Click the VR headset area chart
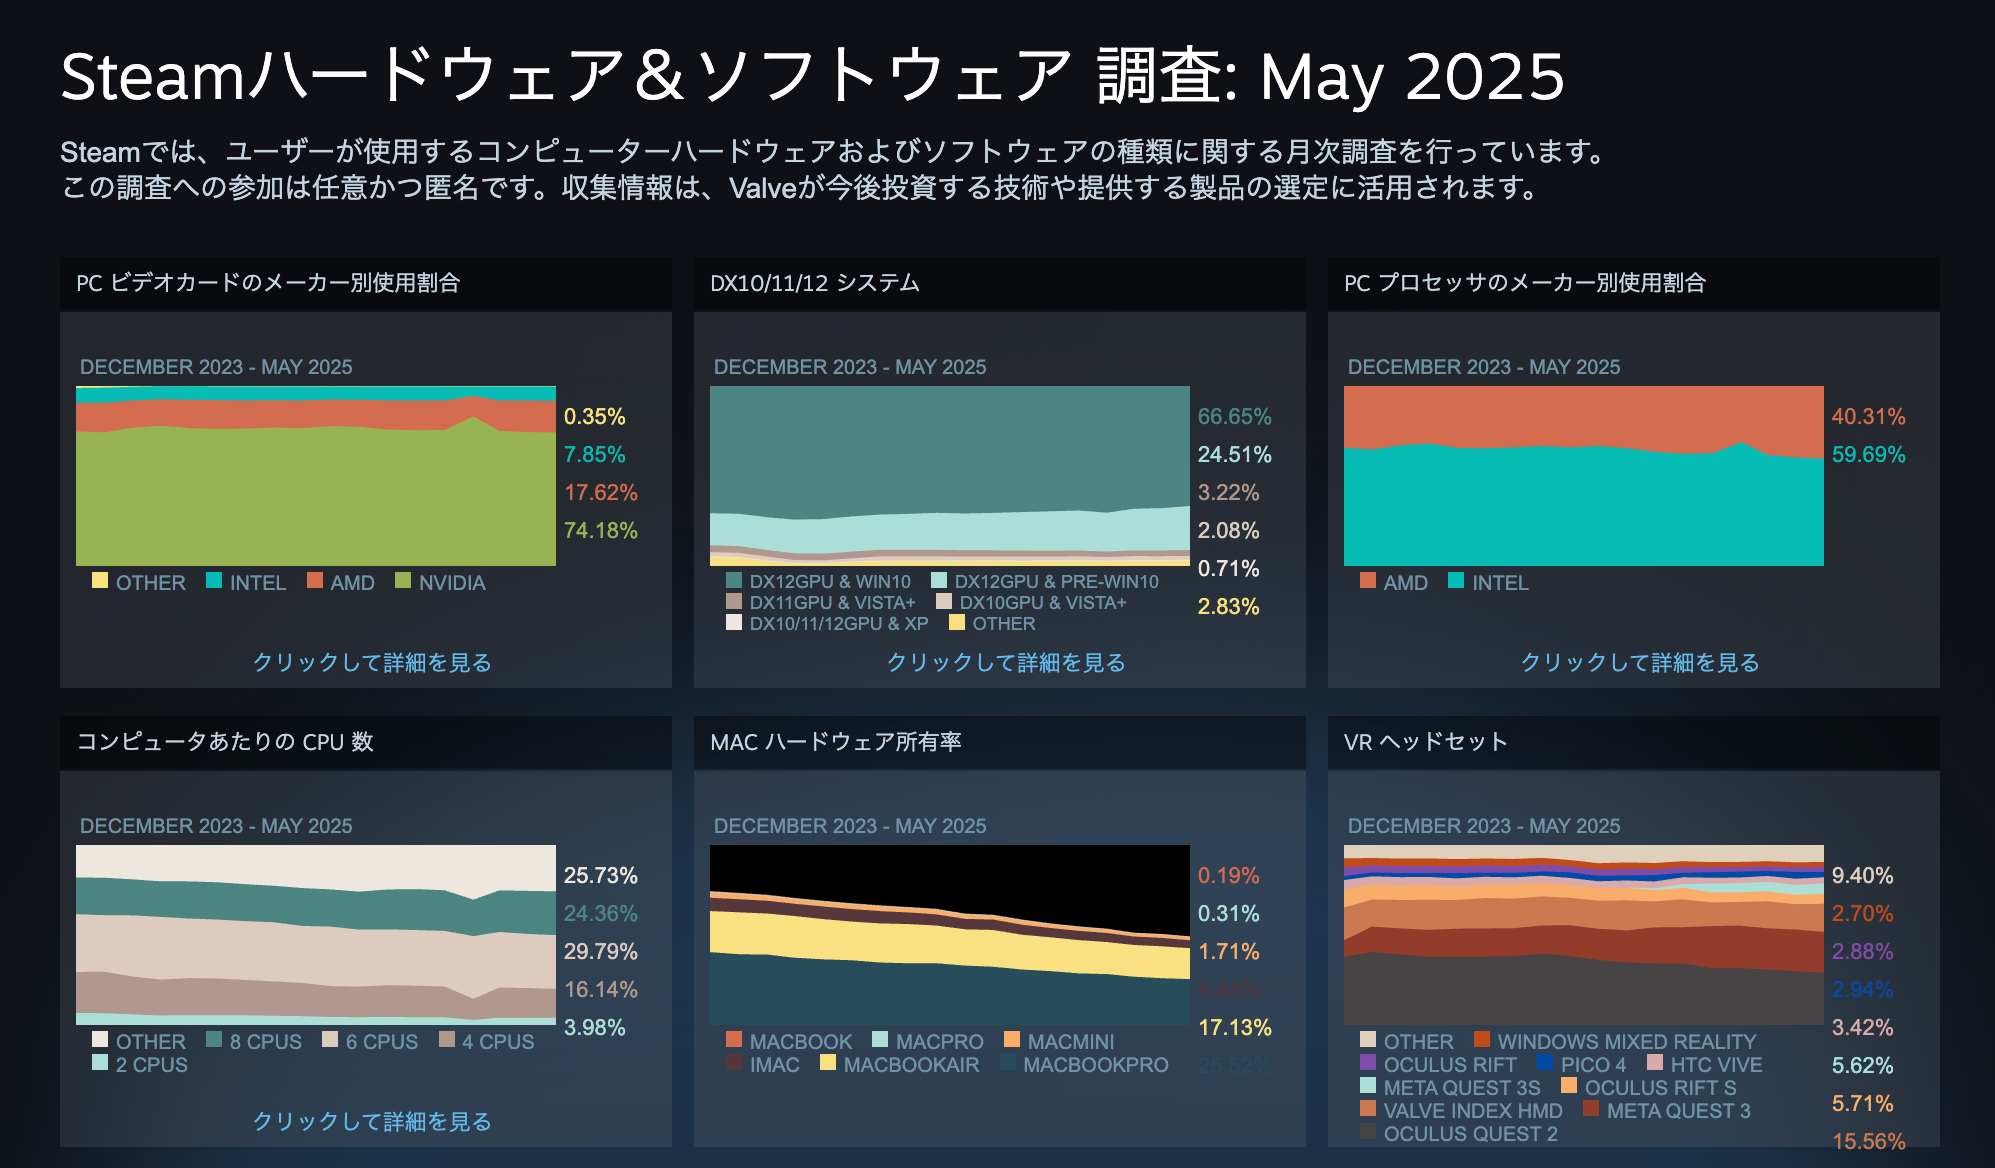 [1584, 935]
